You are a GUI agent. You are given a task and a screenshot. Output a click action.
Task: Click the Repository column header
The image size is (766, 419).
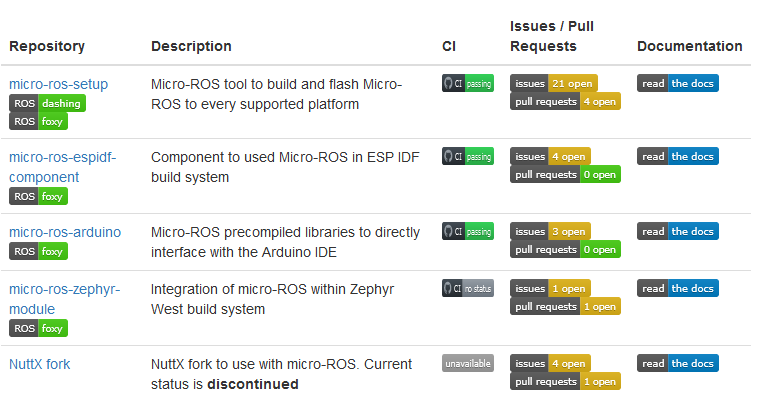(x=47, y=46)
